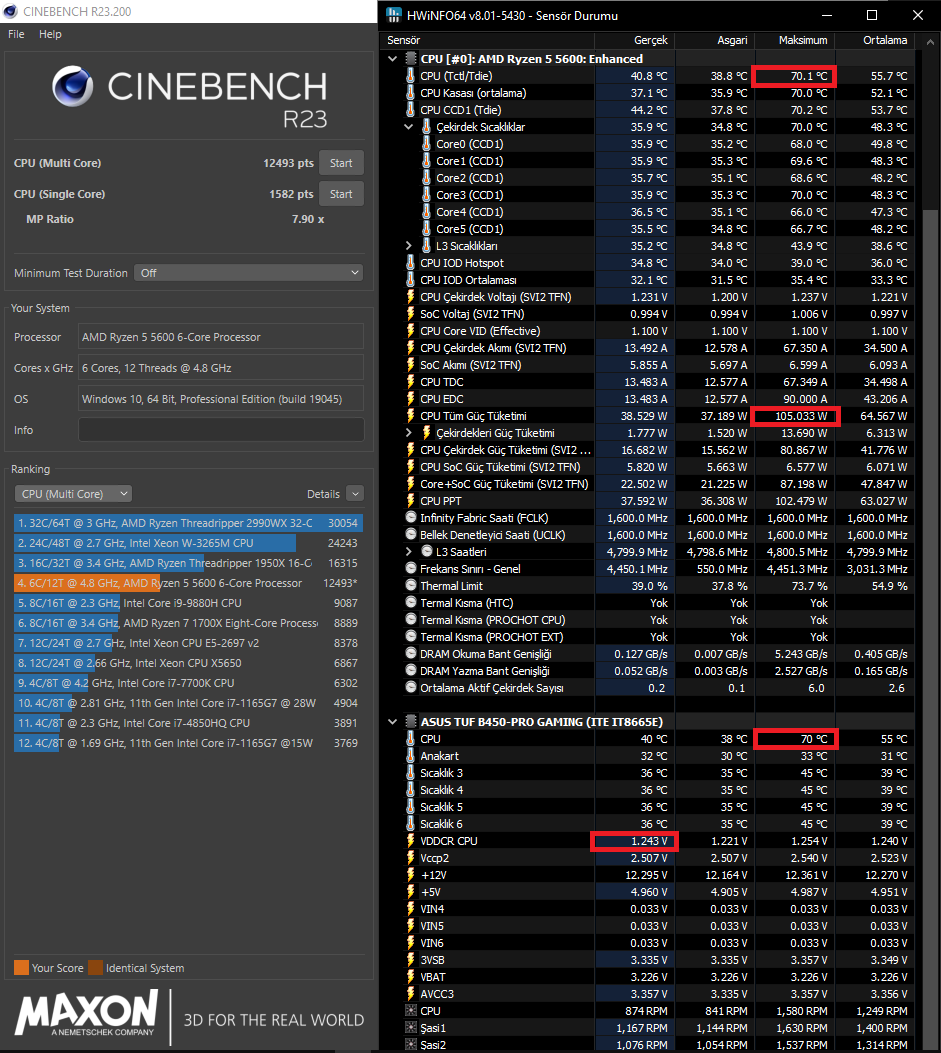Click thermometer icon beside Core3 (CCD1)
The width and height of the screenshot is (941, 1053).
point(427,195)
